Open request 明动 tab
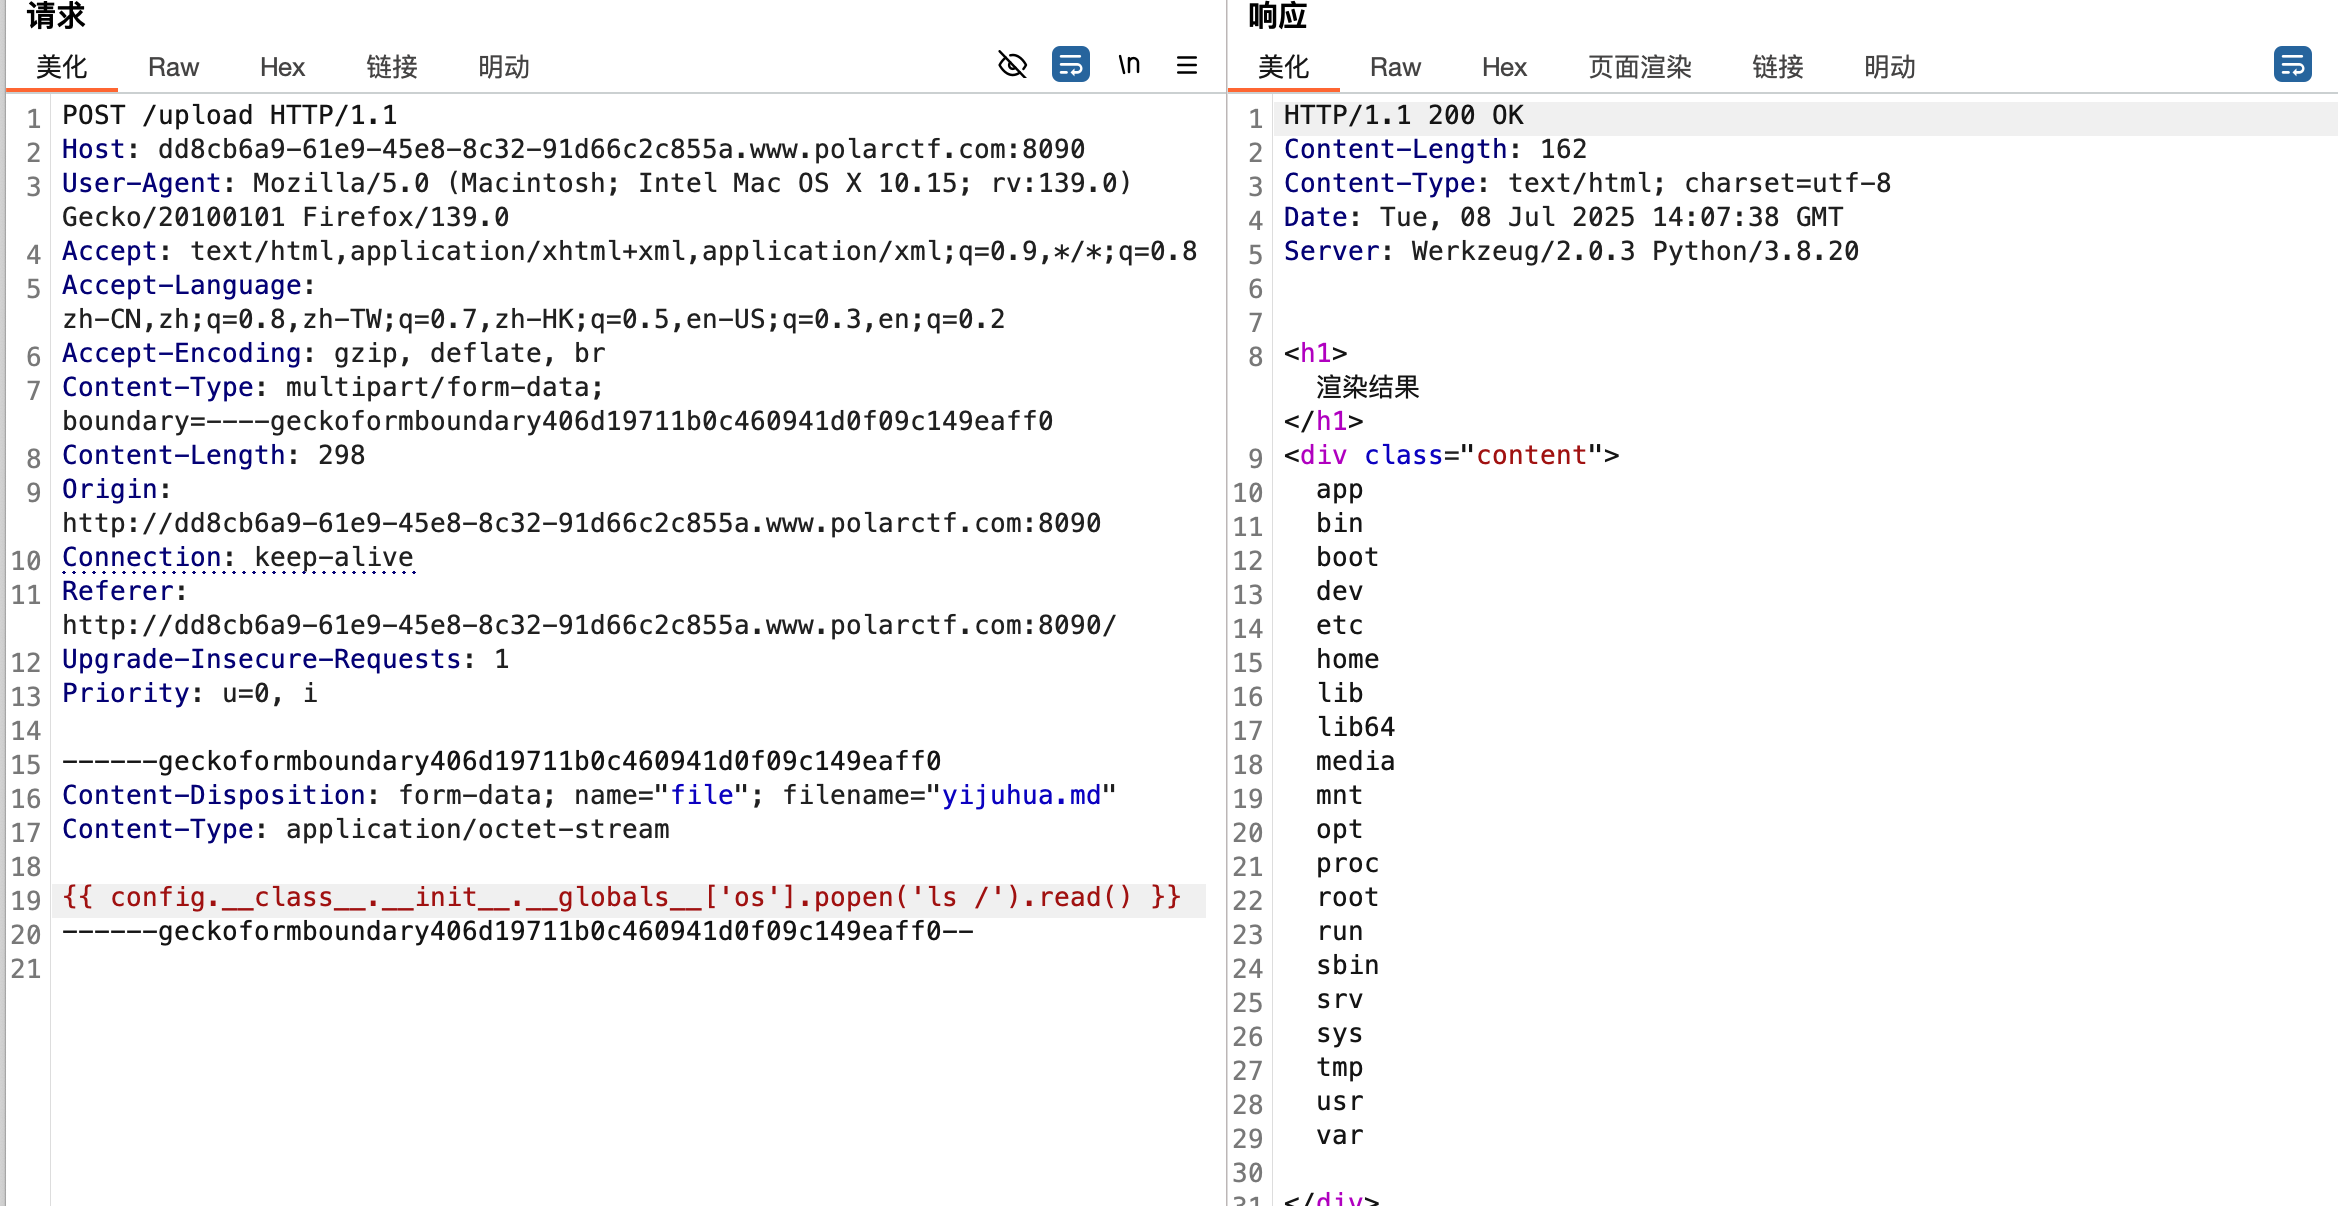 (x=503, y=67)
